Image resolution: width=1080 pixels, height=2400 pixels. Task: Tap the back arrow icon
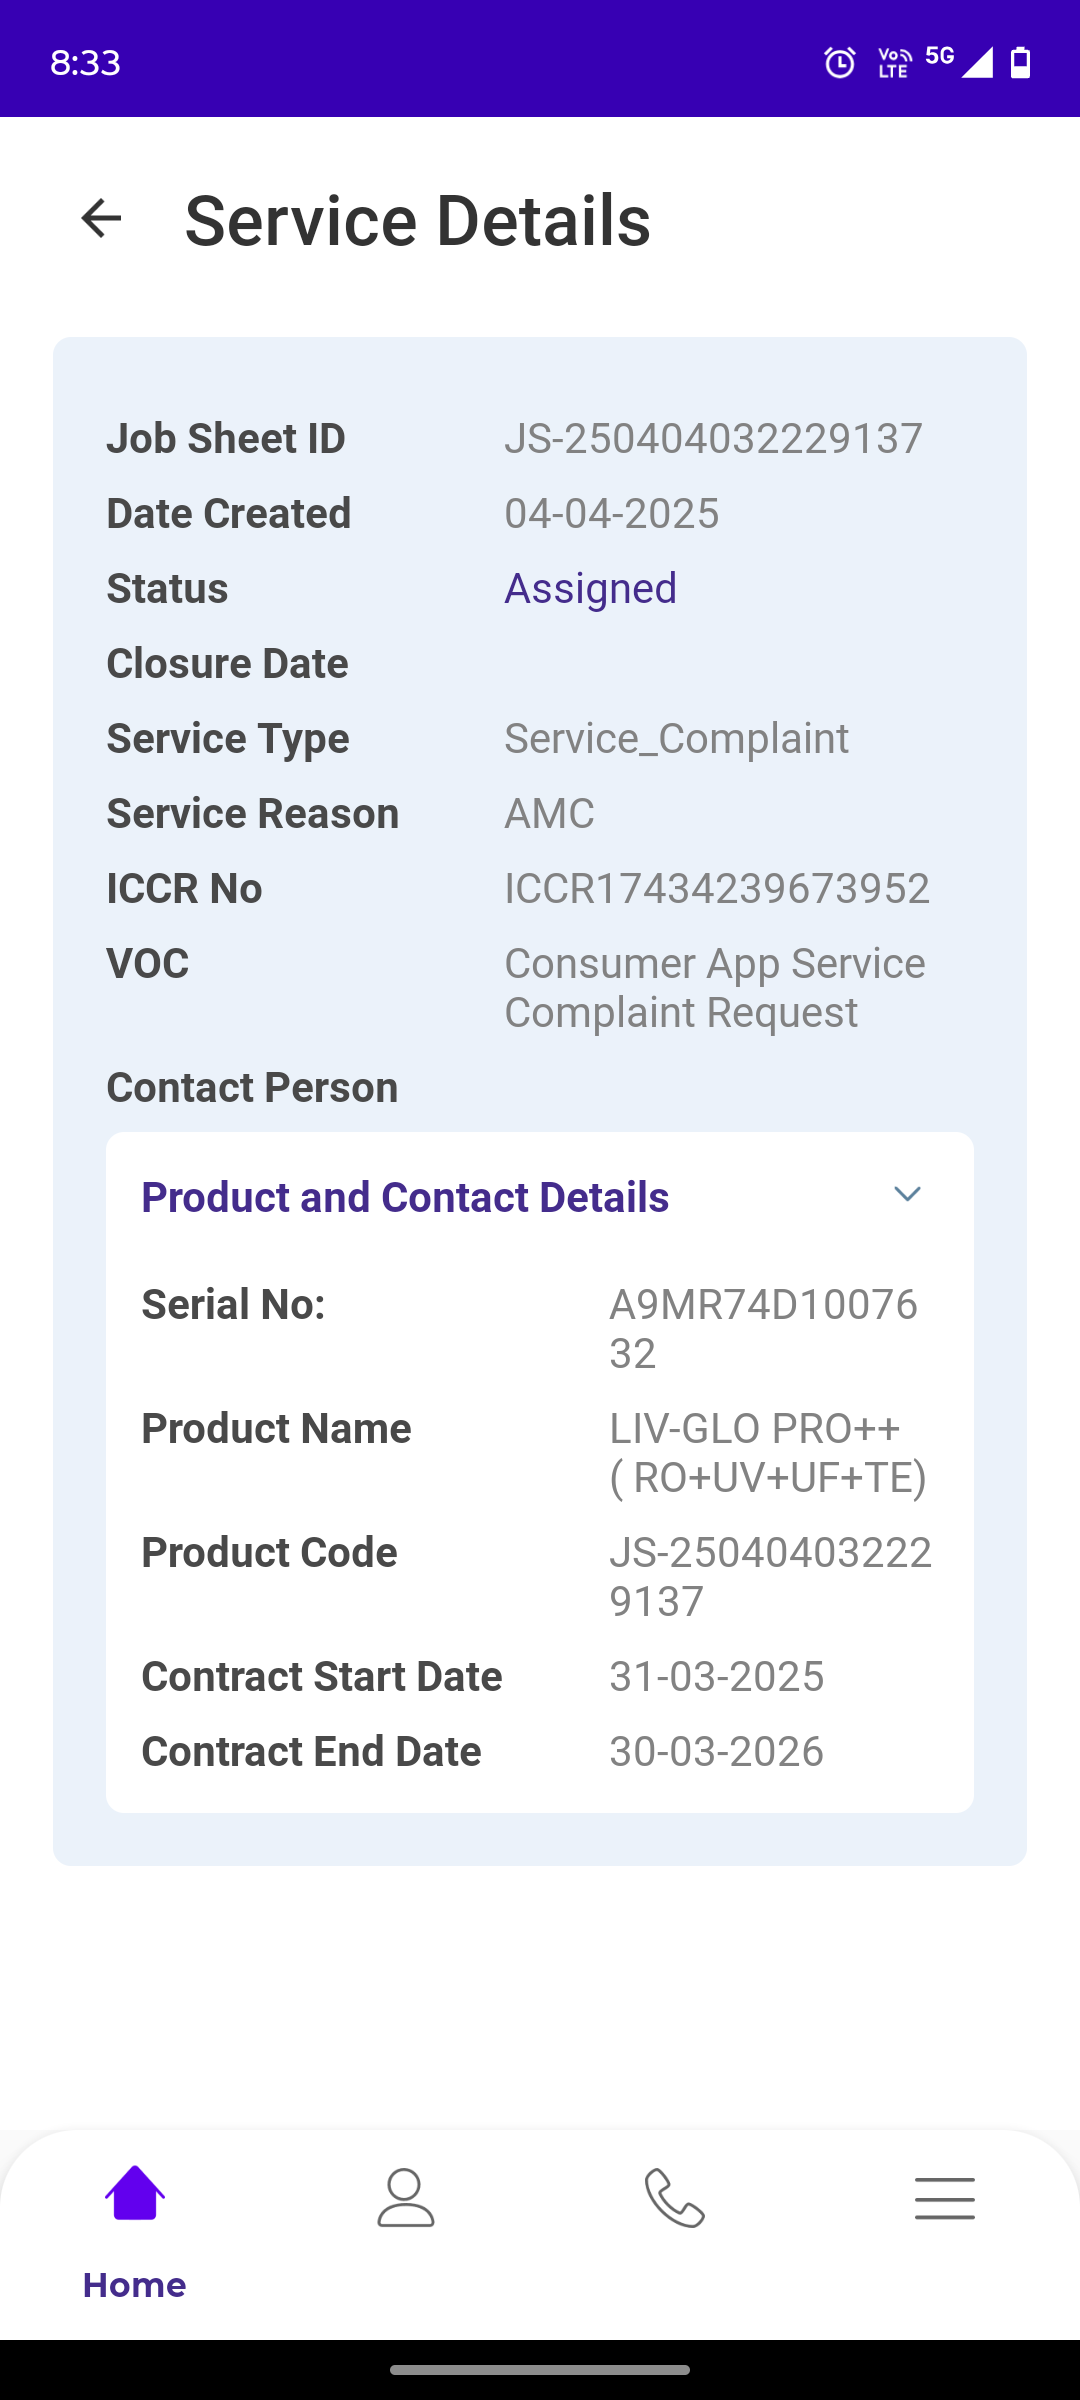(x=101, y=218)
